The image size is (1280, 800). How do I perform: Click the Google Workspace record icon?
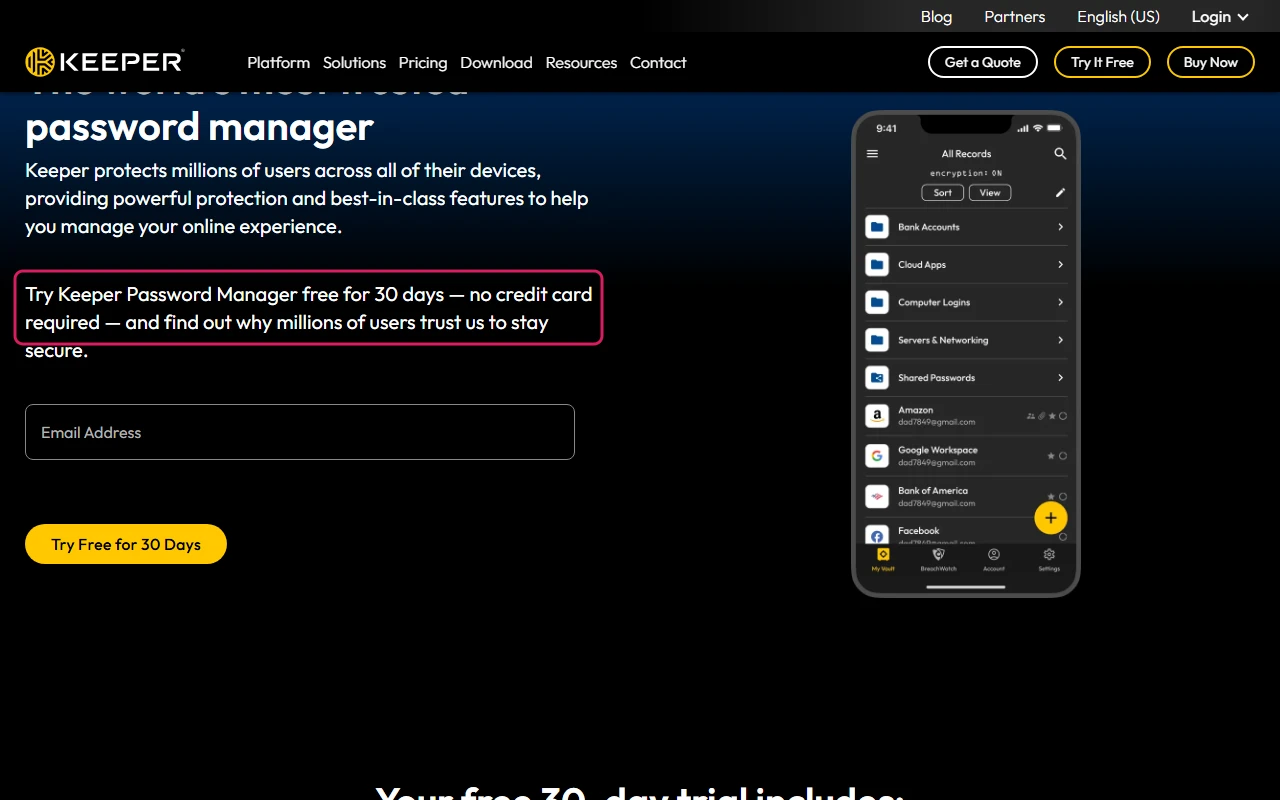coord(877,456)
